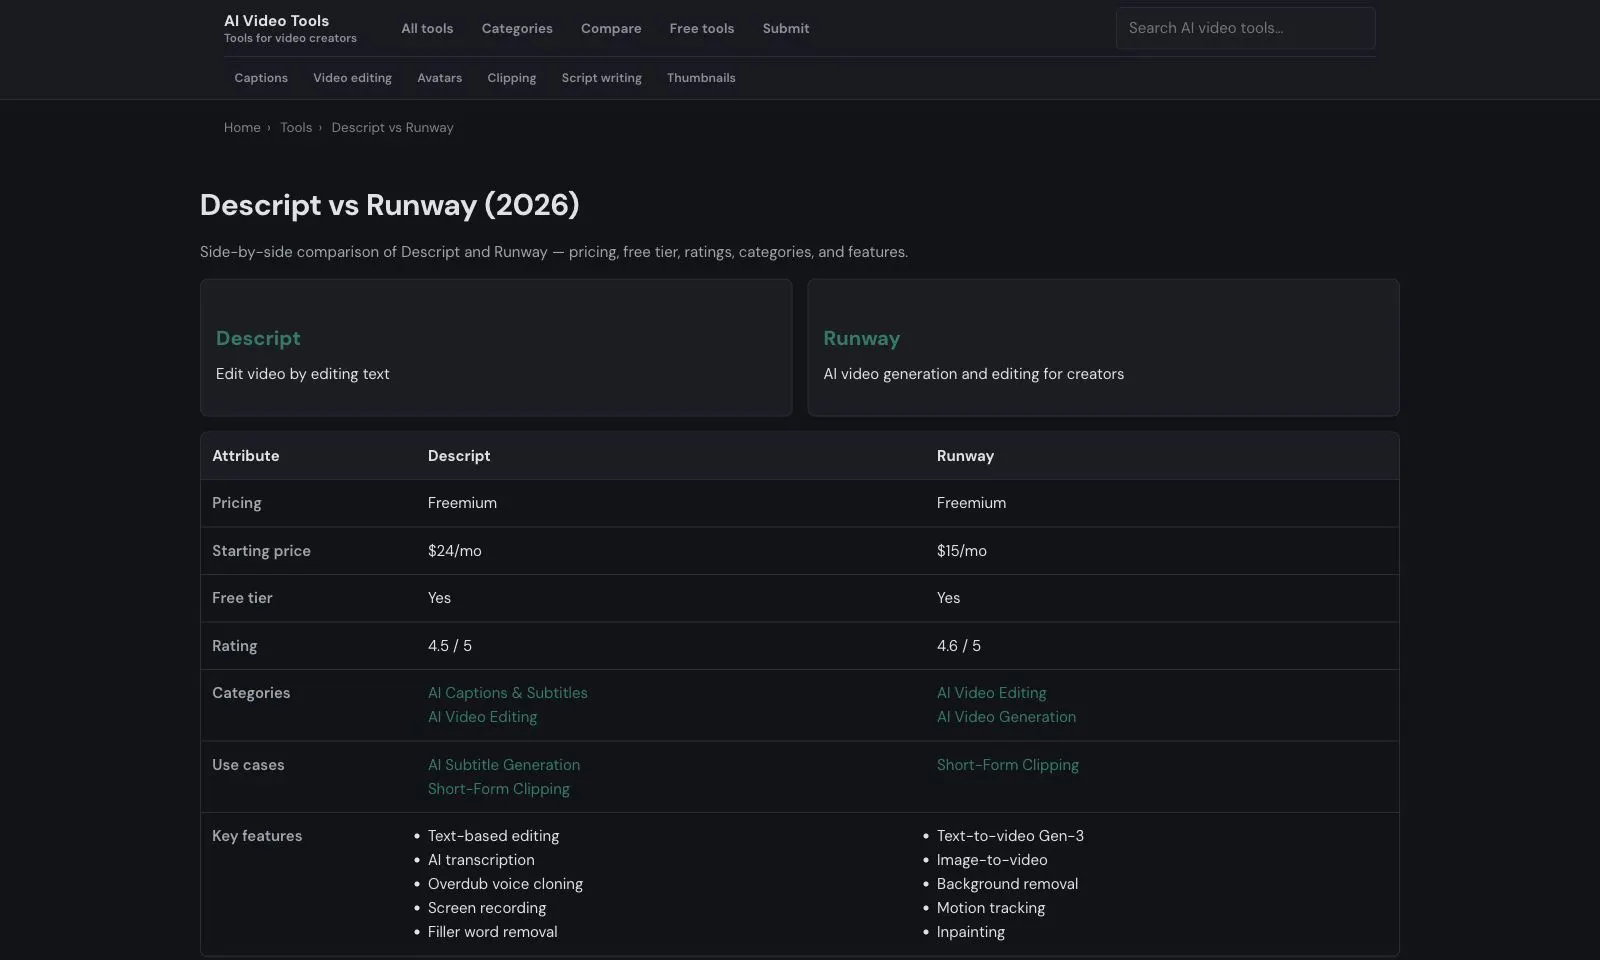The width and height of the screenshot is (1600, 960).
Task: Open the Captions sub-navigation link
Action: pos(261,78)
